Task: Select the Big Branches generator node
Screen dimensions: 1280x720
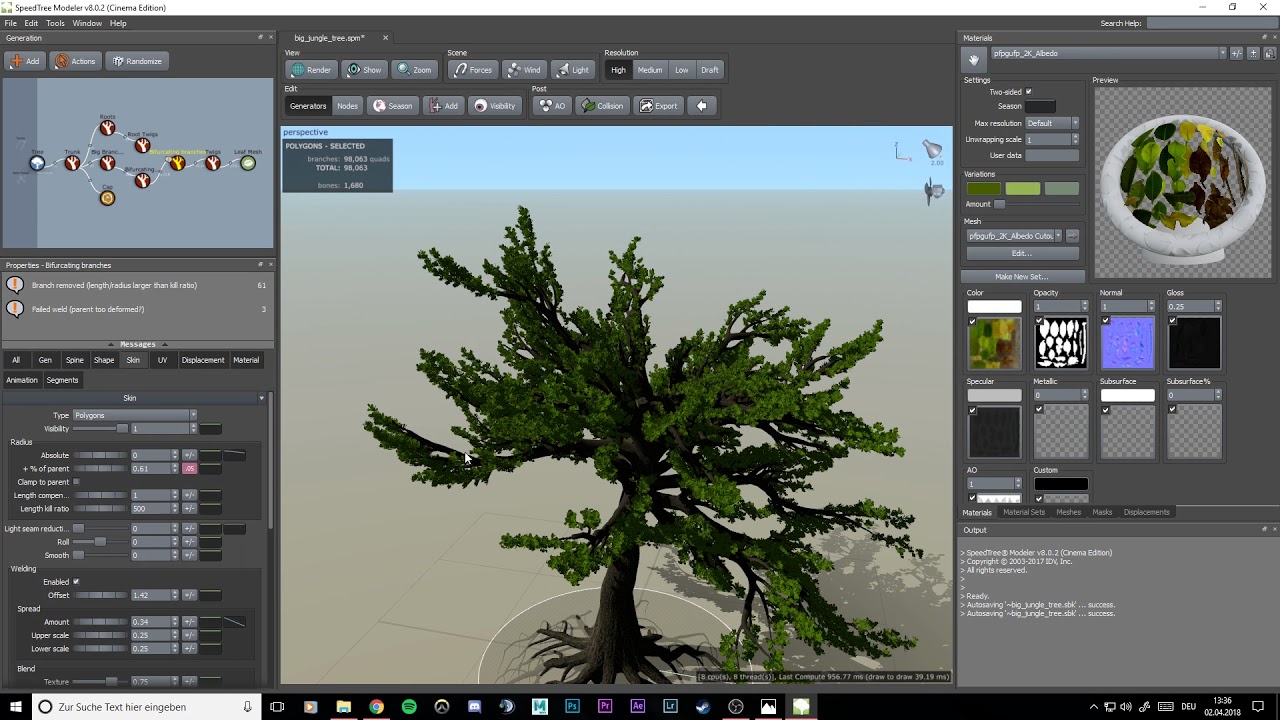Action: click(107, 163)
